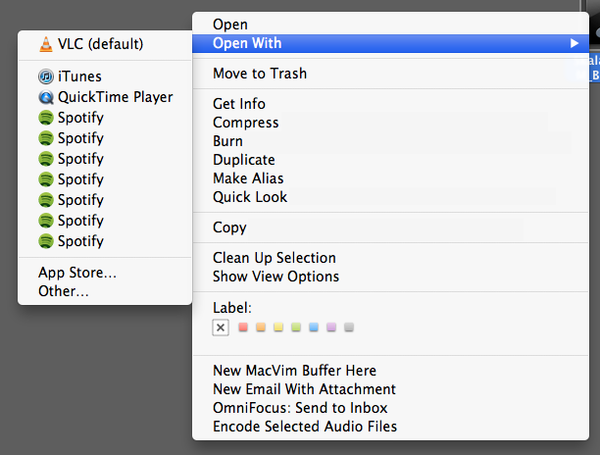Choose Clean Up Selection
Image resolution: width=600 pixels, height=455 pixels.
point(390,258)
